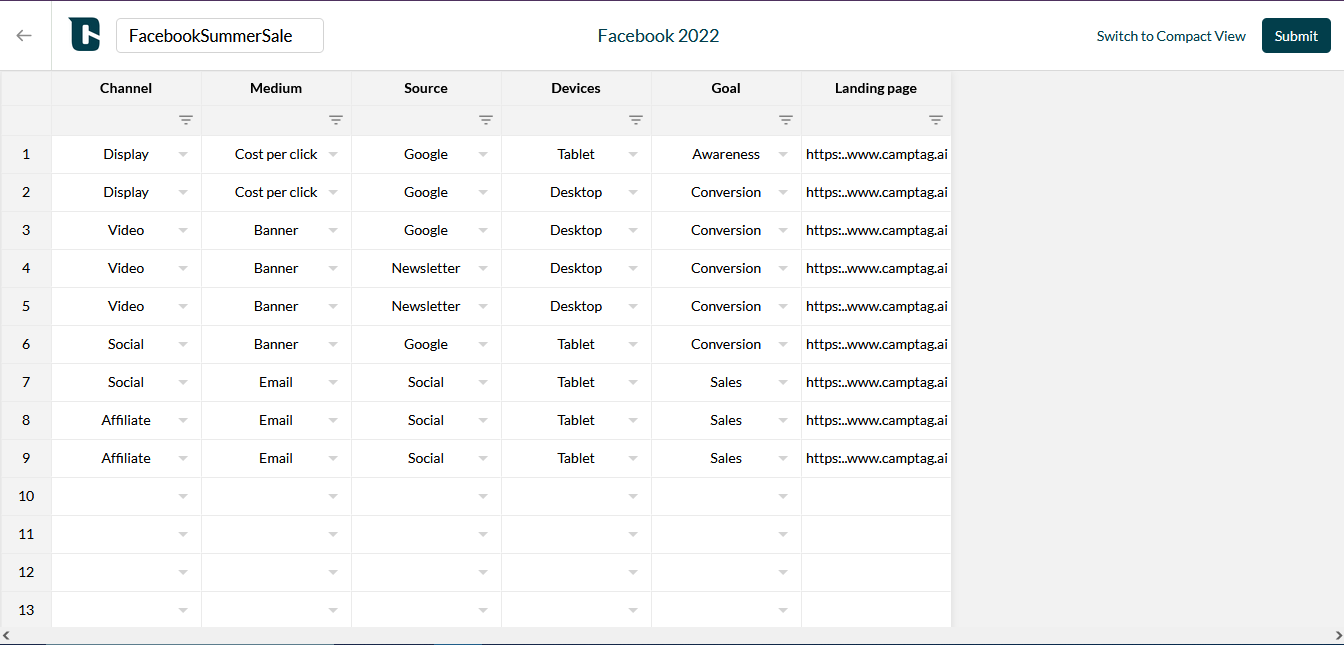Click the Landing page cell in row 2
The width and height of the screenshot is (1344, 645).
point(876,192)
